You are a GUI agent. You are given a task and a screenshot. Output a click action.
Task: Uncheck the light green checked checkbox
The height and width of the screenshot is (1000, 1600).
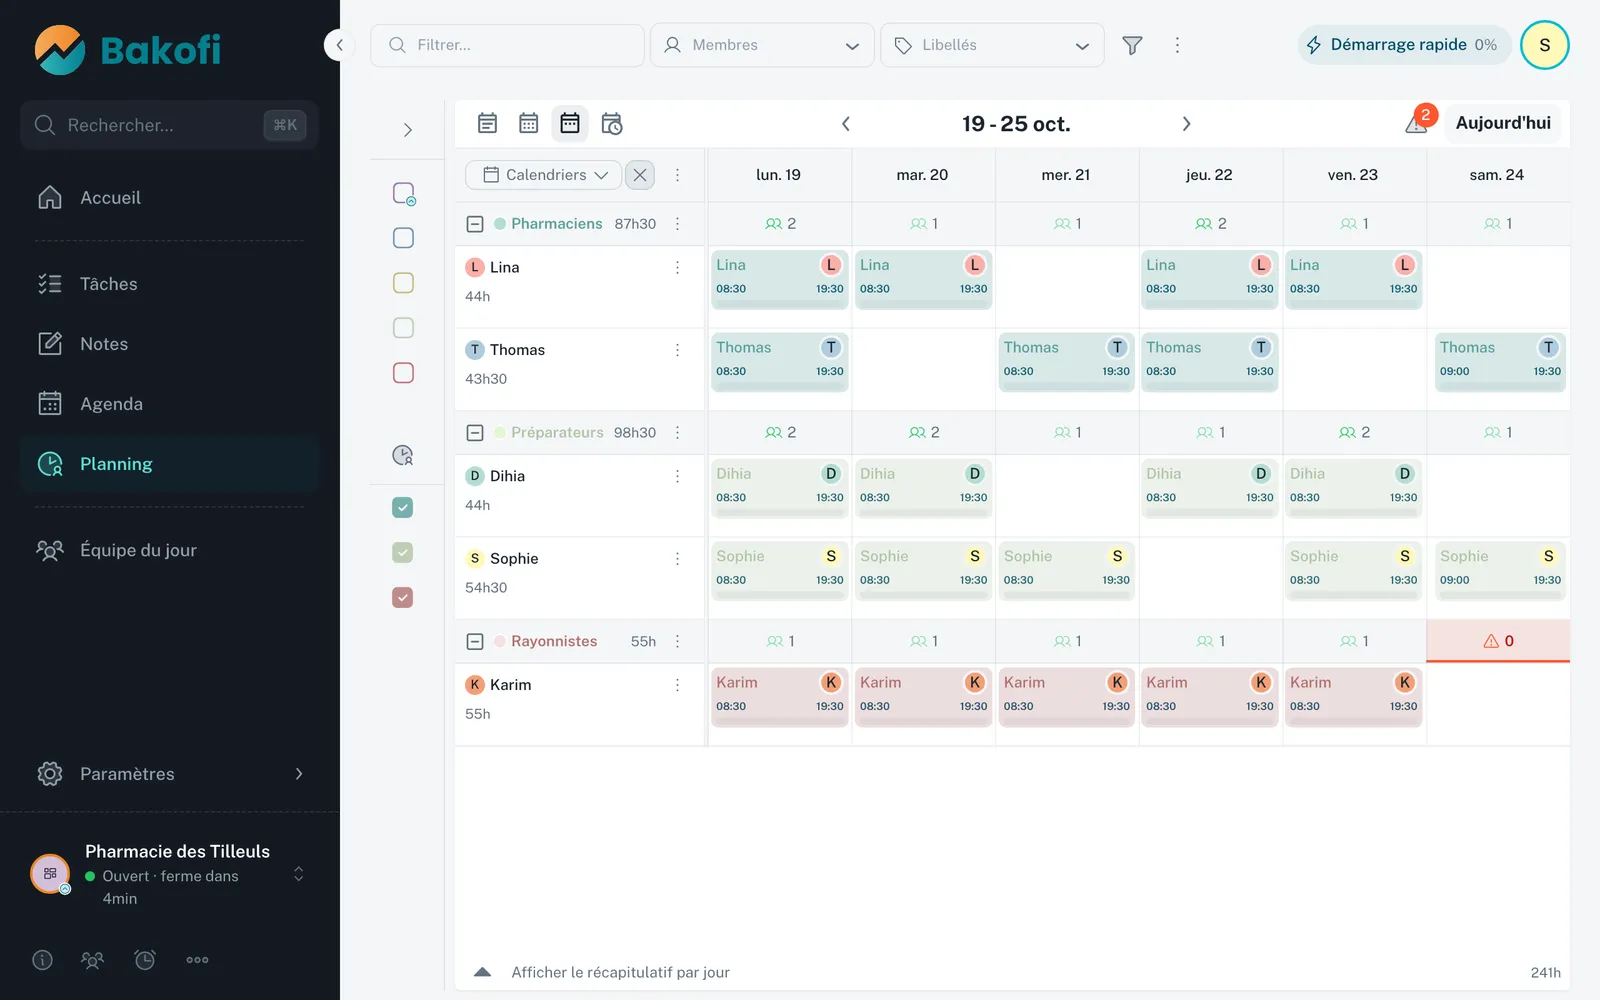point(403,553)
